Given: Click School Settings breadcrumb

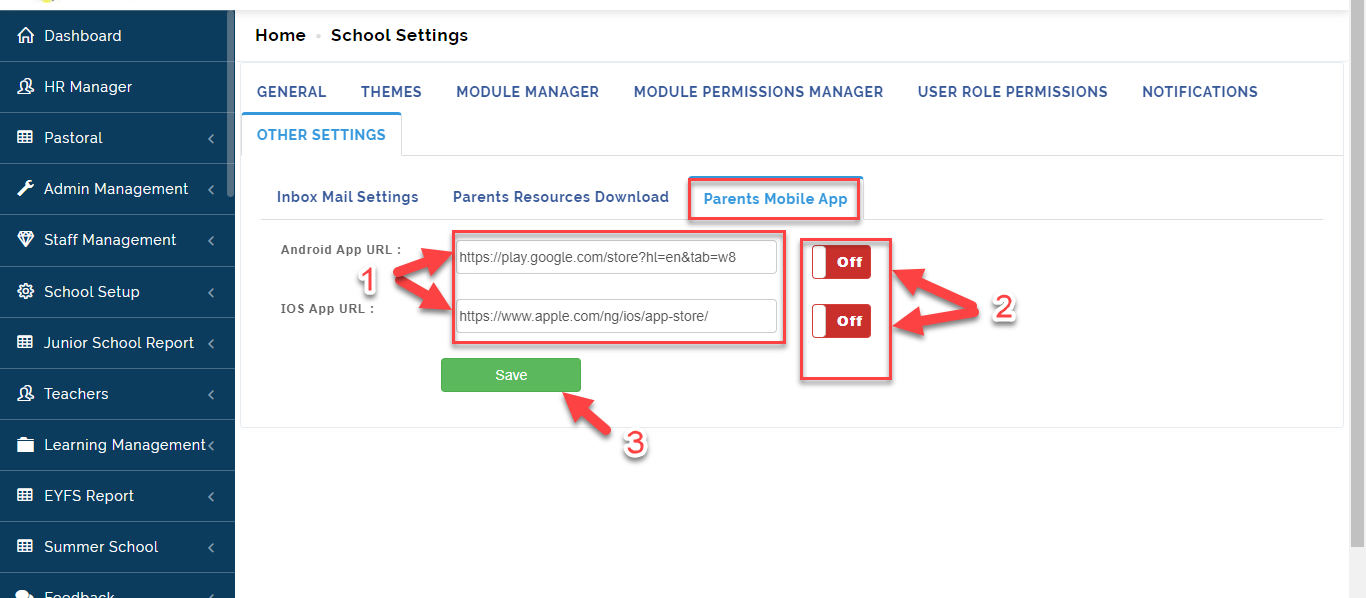Looking at the screenshot, I should coord(399,36).
